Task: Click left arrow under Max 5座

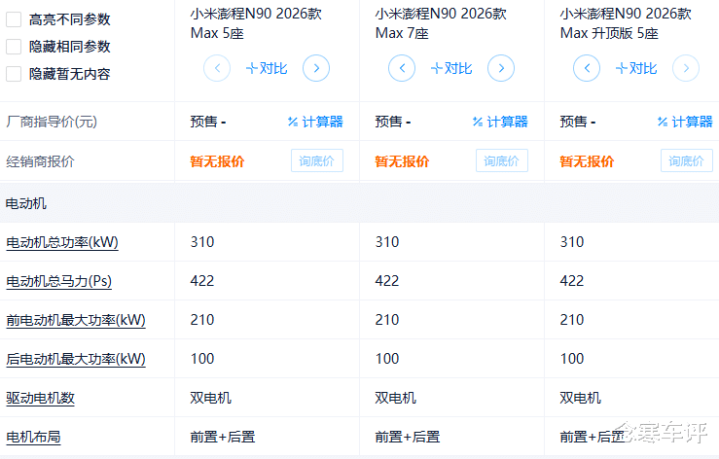Action: click(x=217, y=68)
